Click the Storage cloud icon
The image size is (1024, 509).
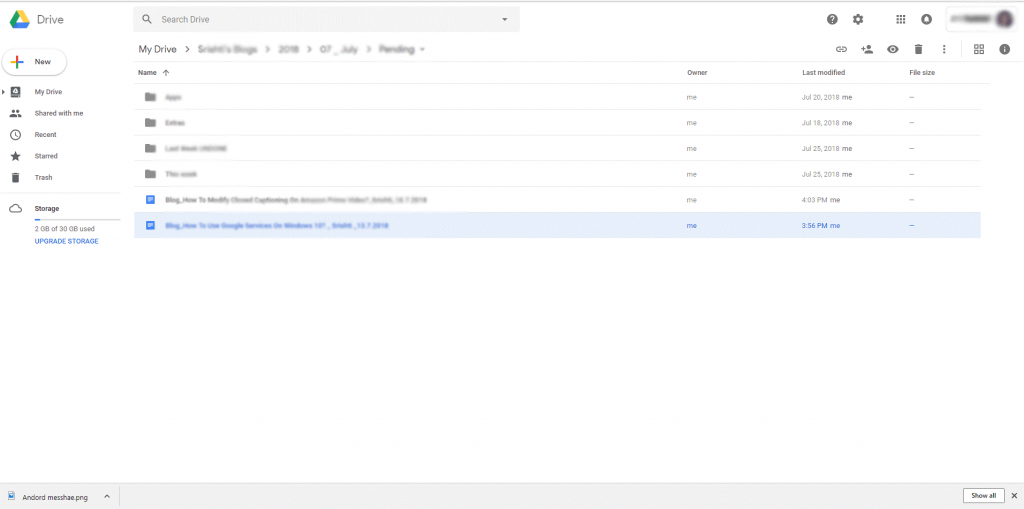tap(16, 208)
